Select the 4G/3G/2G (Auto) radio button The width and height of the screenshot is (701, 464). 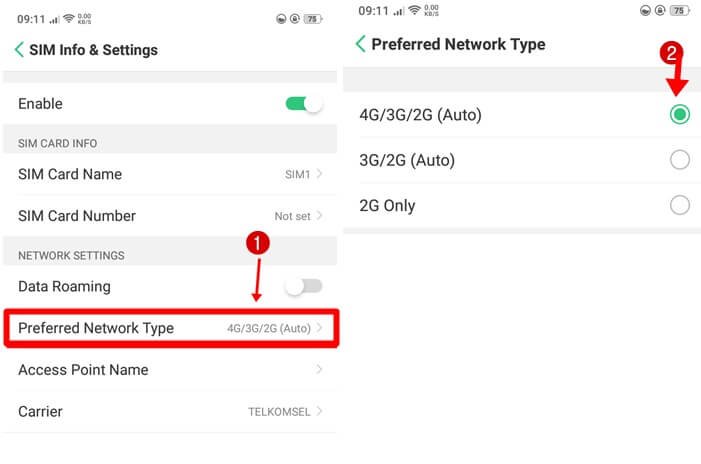point(680,114)
